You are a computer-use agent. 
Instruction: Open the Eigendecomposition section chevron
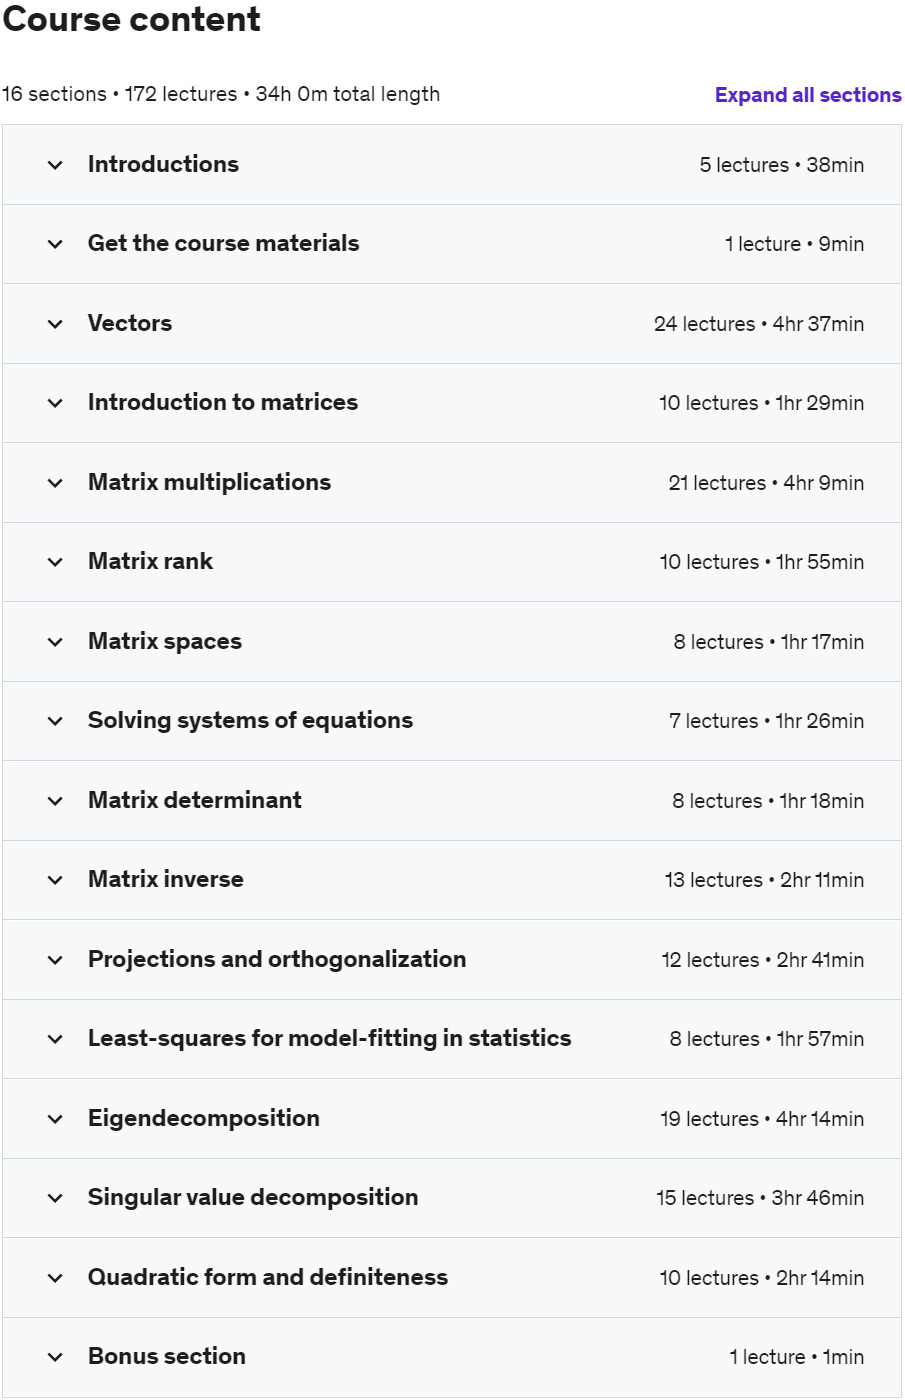click(x=55, y=1119)
